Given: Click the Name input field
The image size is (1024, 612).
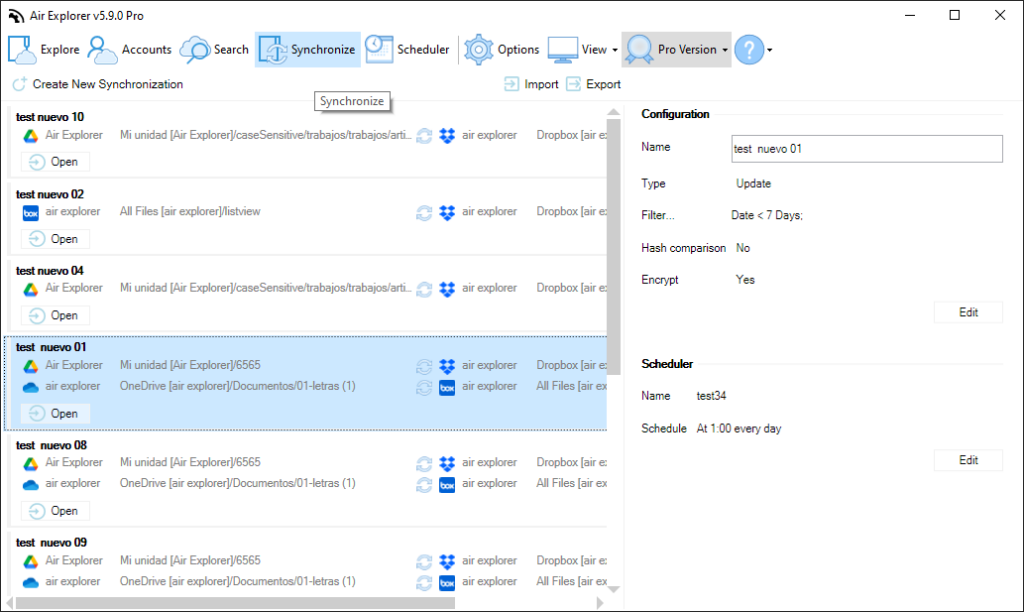Looking at the screenshot, I should (x=866, y=148).
